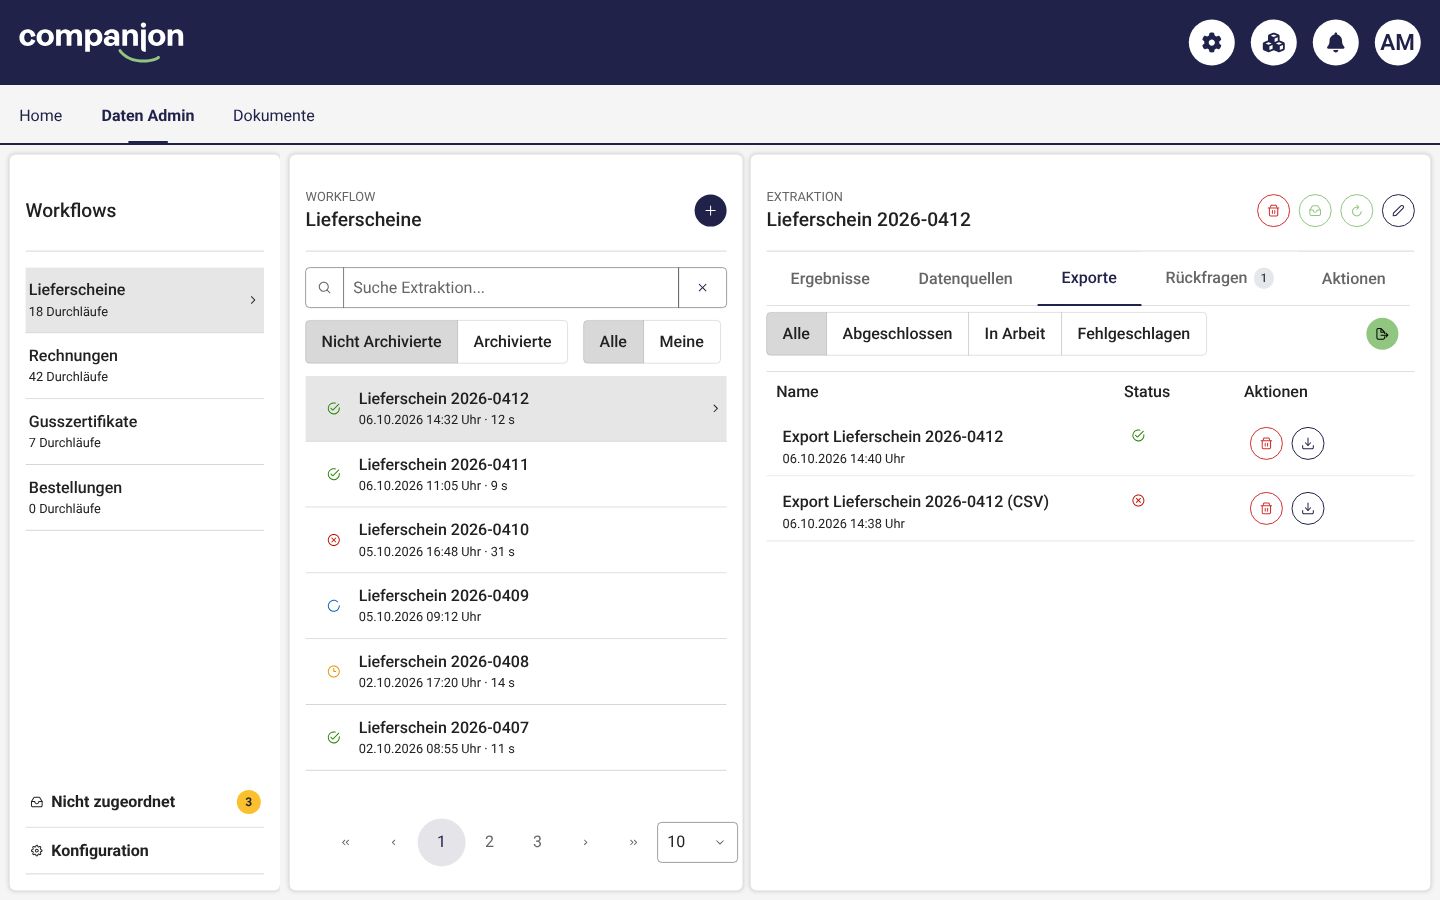Switch to Archivierte filter
1440x900 pixels.
512,341
